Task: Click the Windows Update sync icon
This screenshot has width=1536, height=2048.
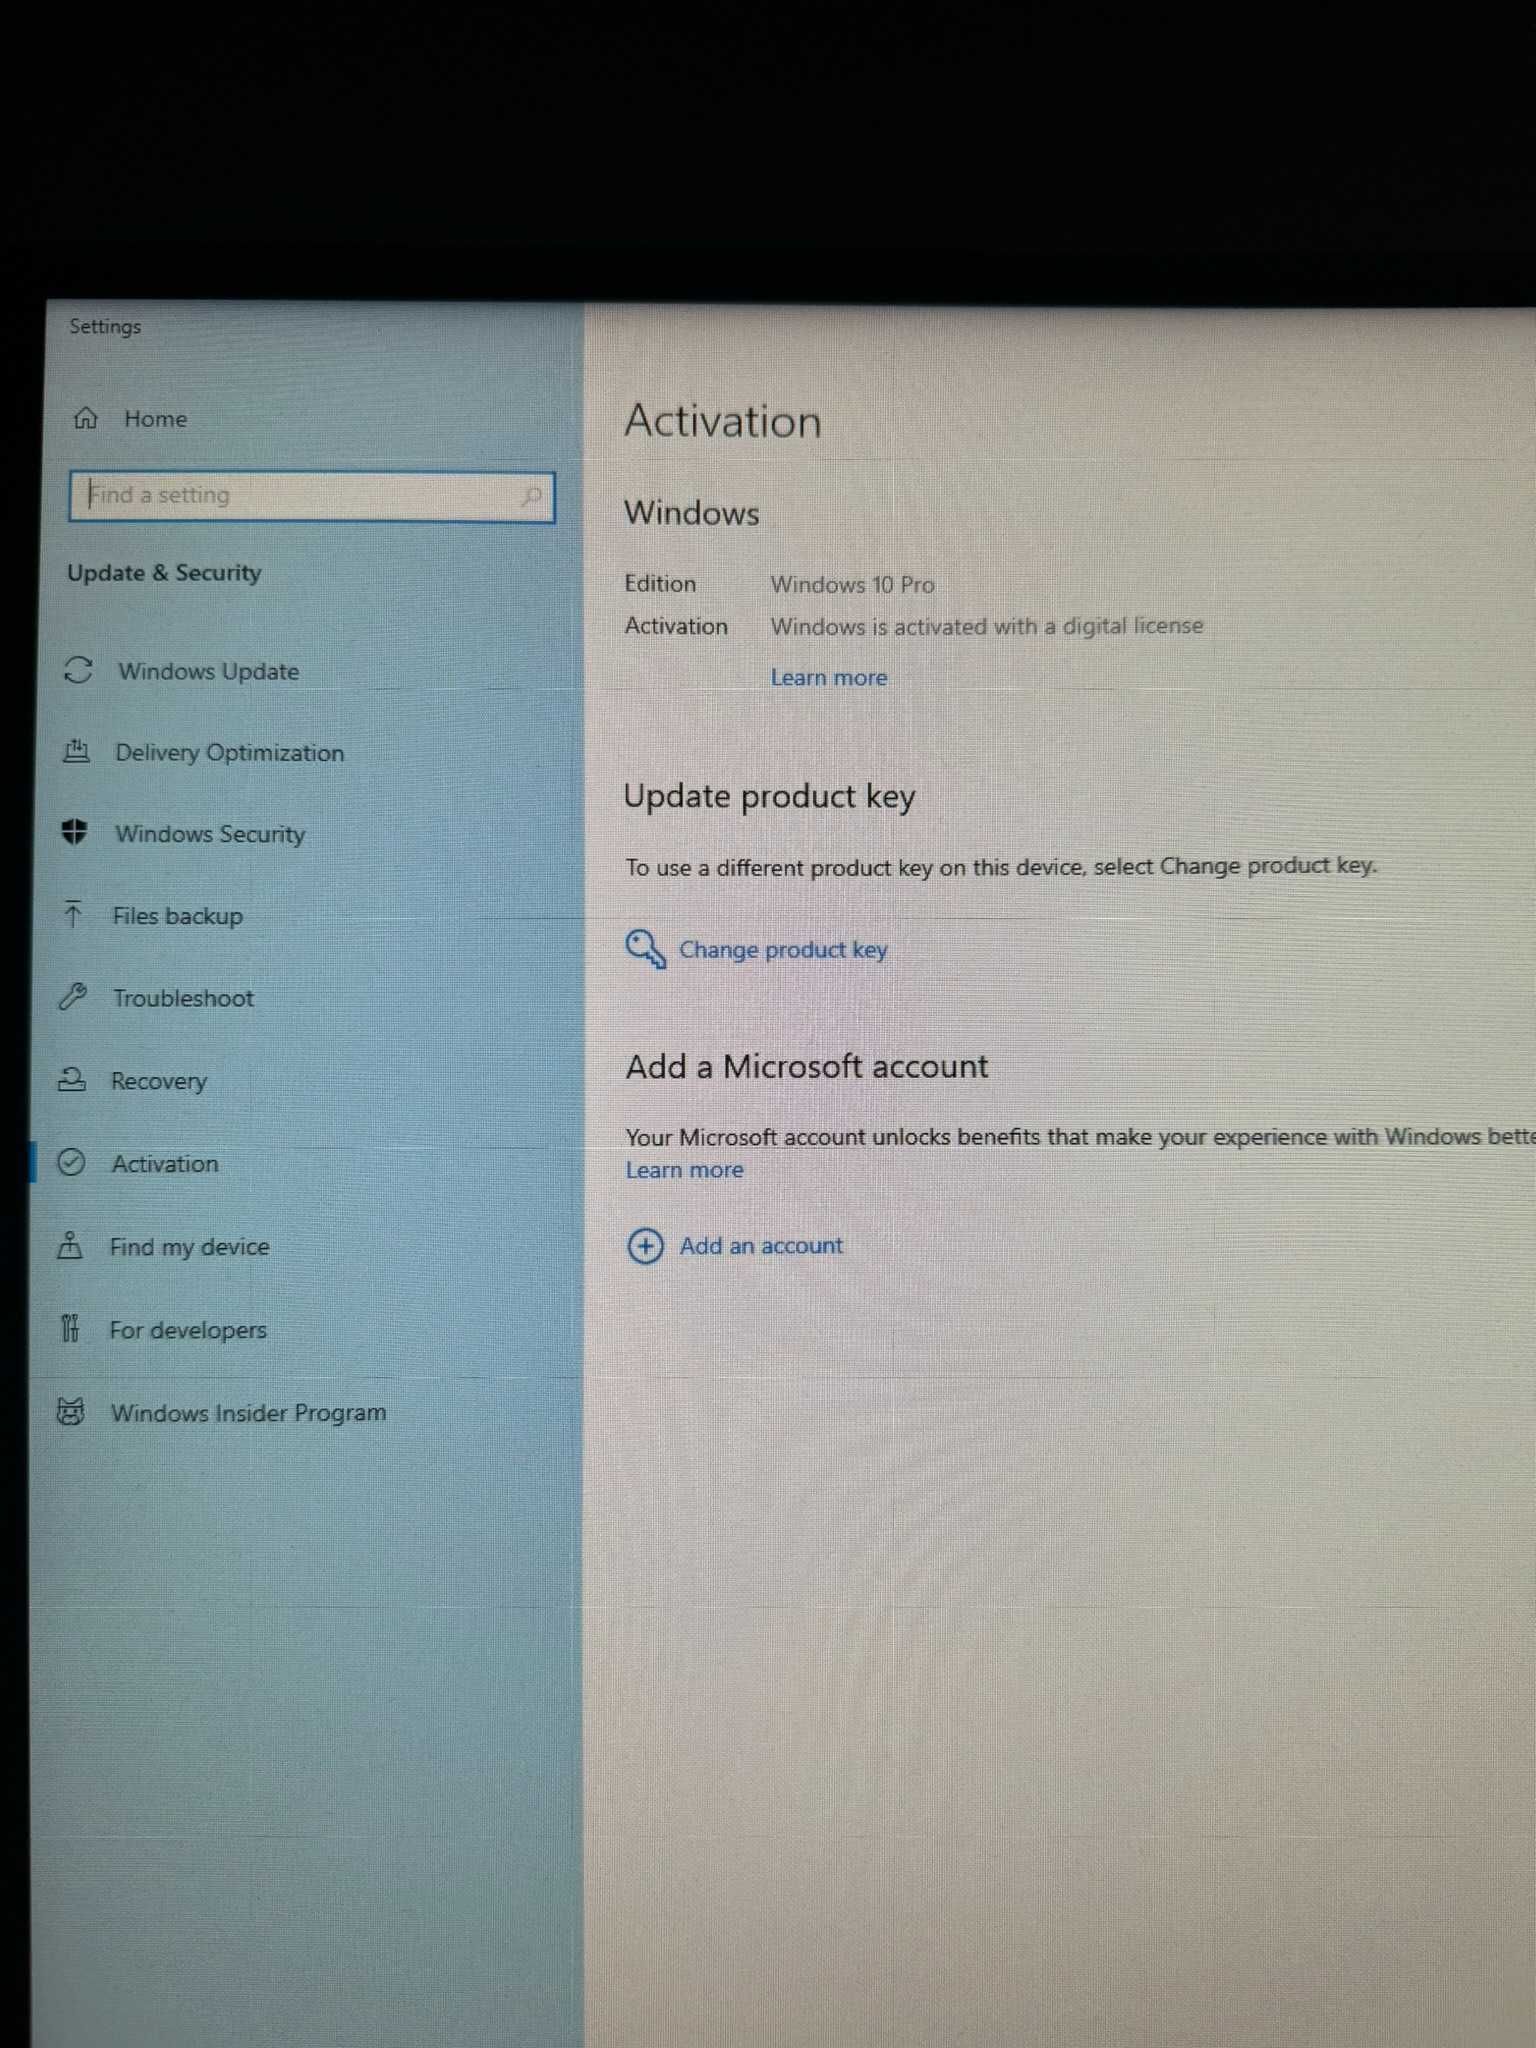Action: pyautogui.click(x=79, y=670)
